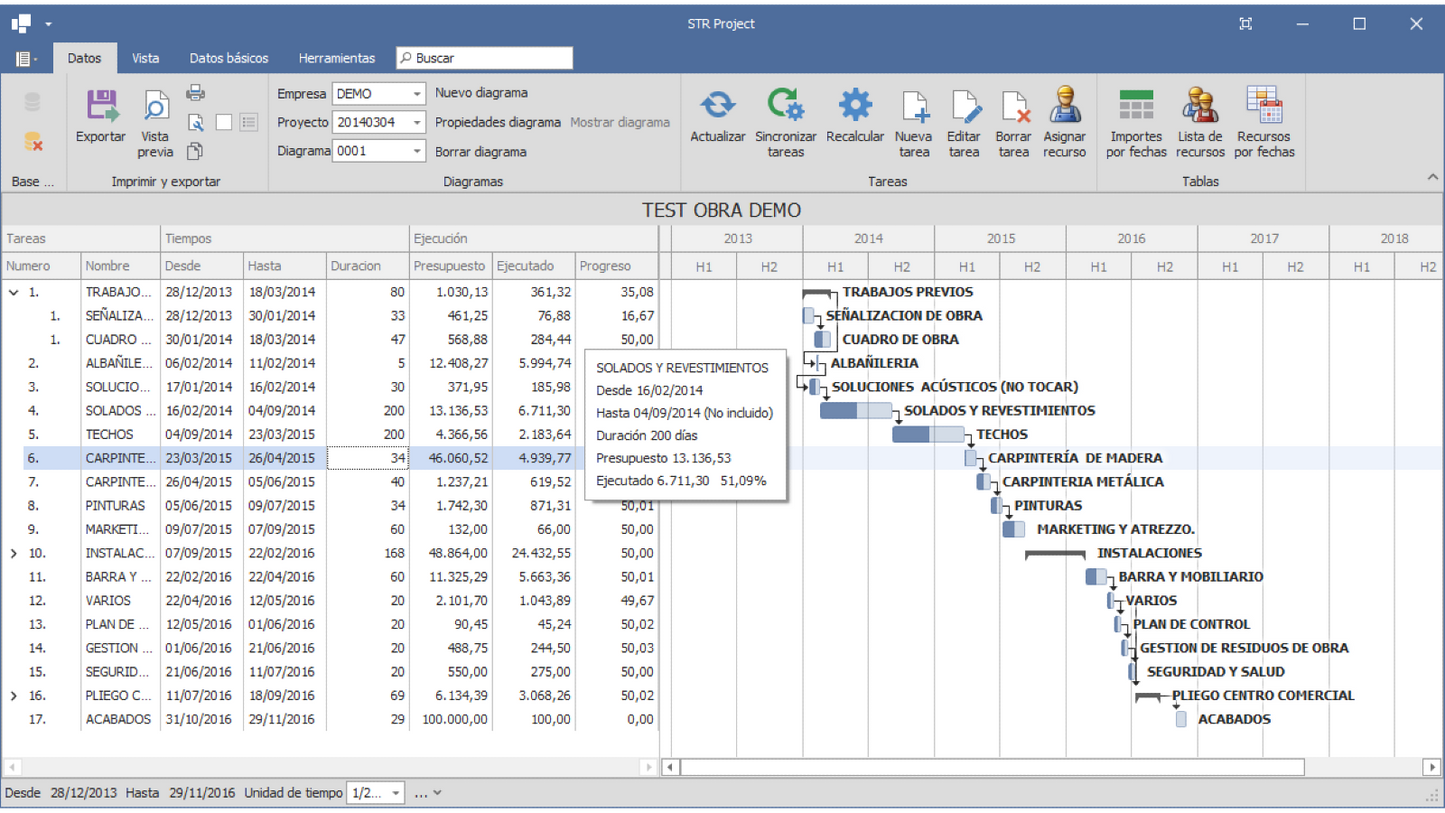Open Asignar recurso worker icon
This screenshot has width=1445, height=813.
[1064, 105]
